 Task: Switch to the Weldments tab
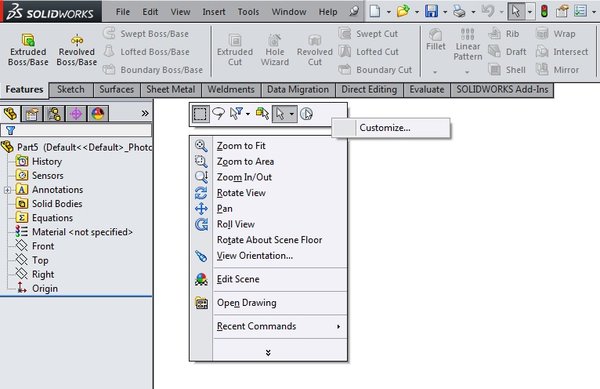(x=231, y=90)
